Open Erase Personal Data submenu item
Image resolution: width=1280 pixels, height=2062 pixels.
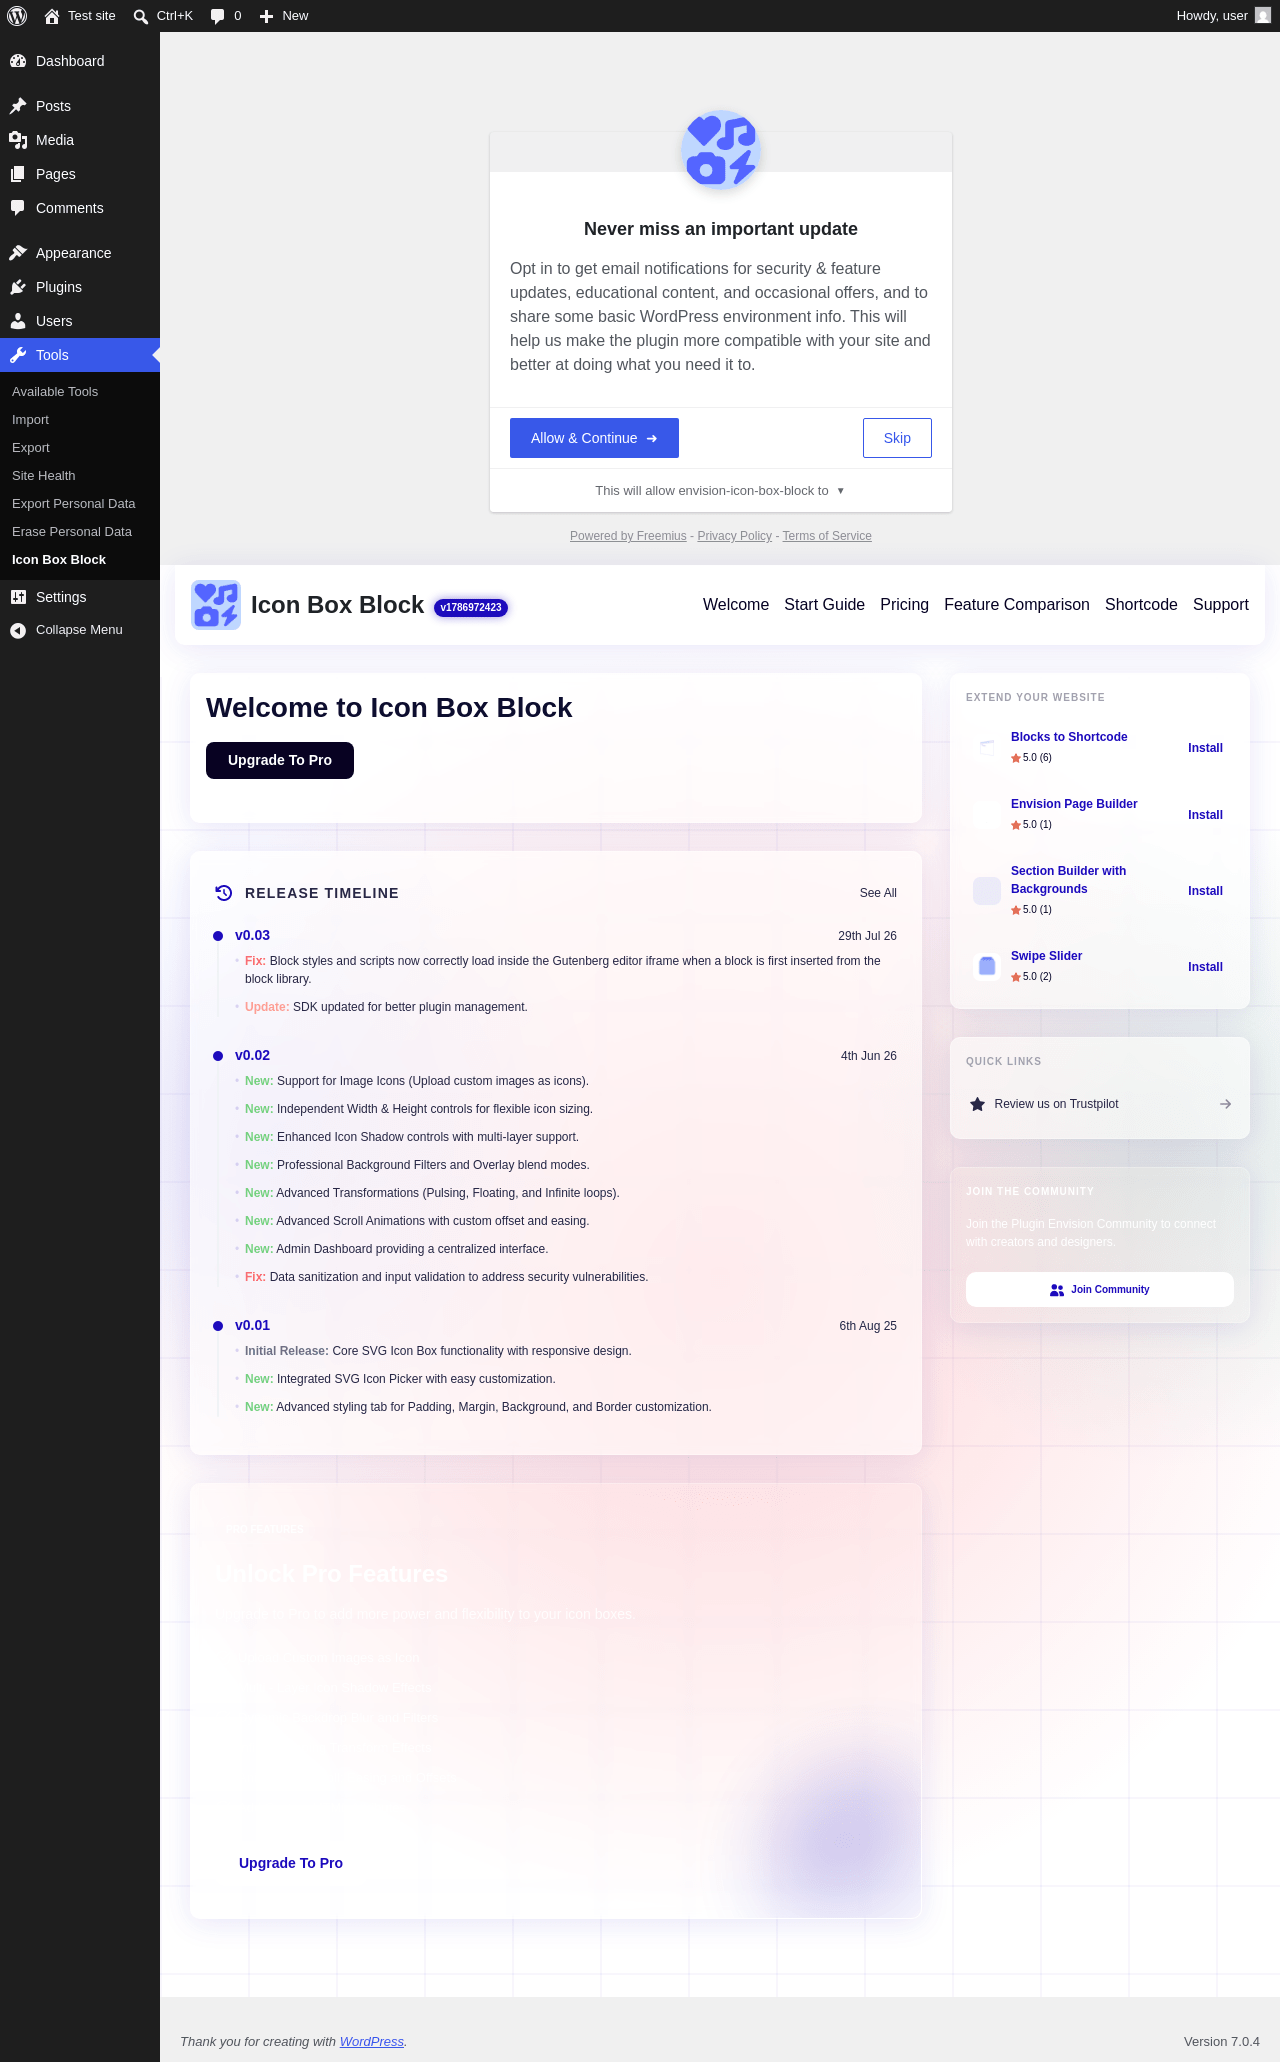click(x=80, y=532)
